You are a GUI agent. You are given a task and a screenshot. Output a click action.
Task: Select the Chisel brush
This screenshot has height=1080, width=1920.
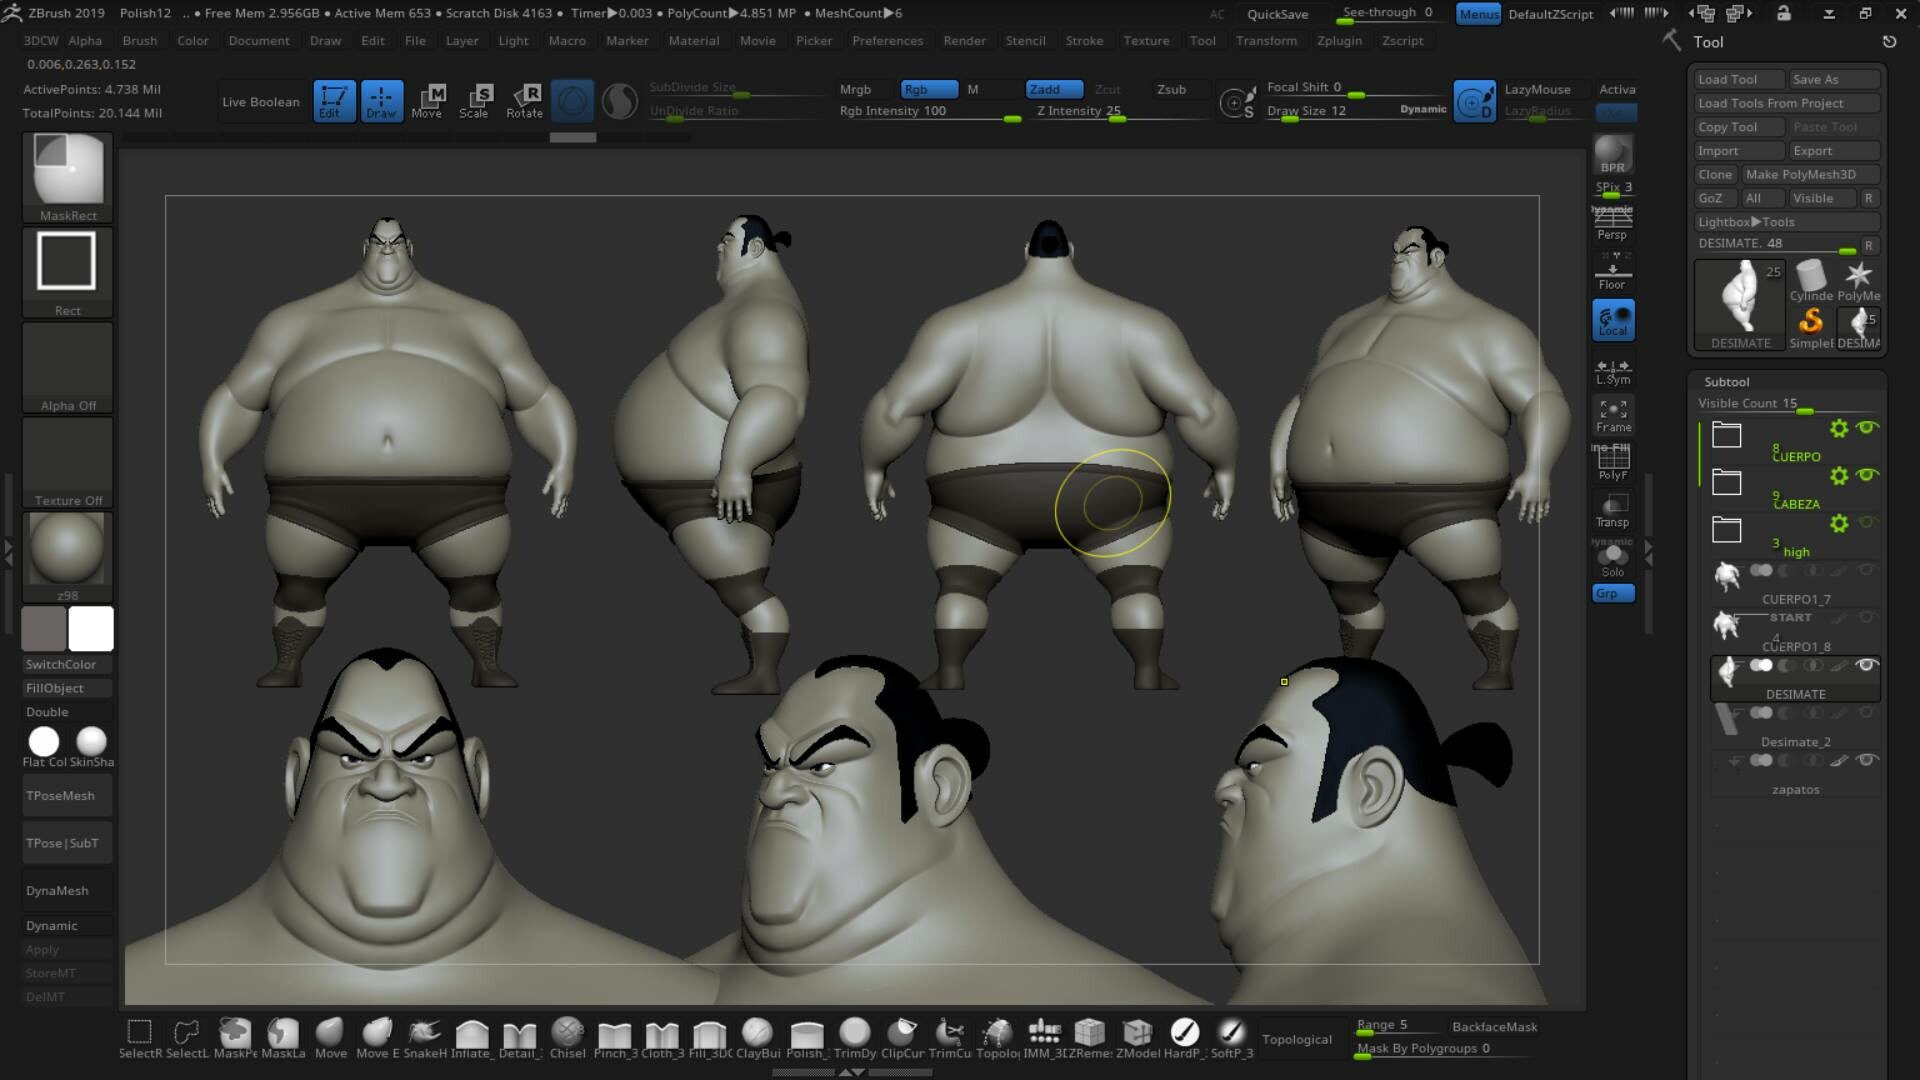click(567, 1038)
